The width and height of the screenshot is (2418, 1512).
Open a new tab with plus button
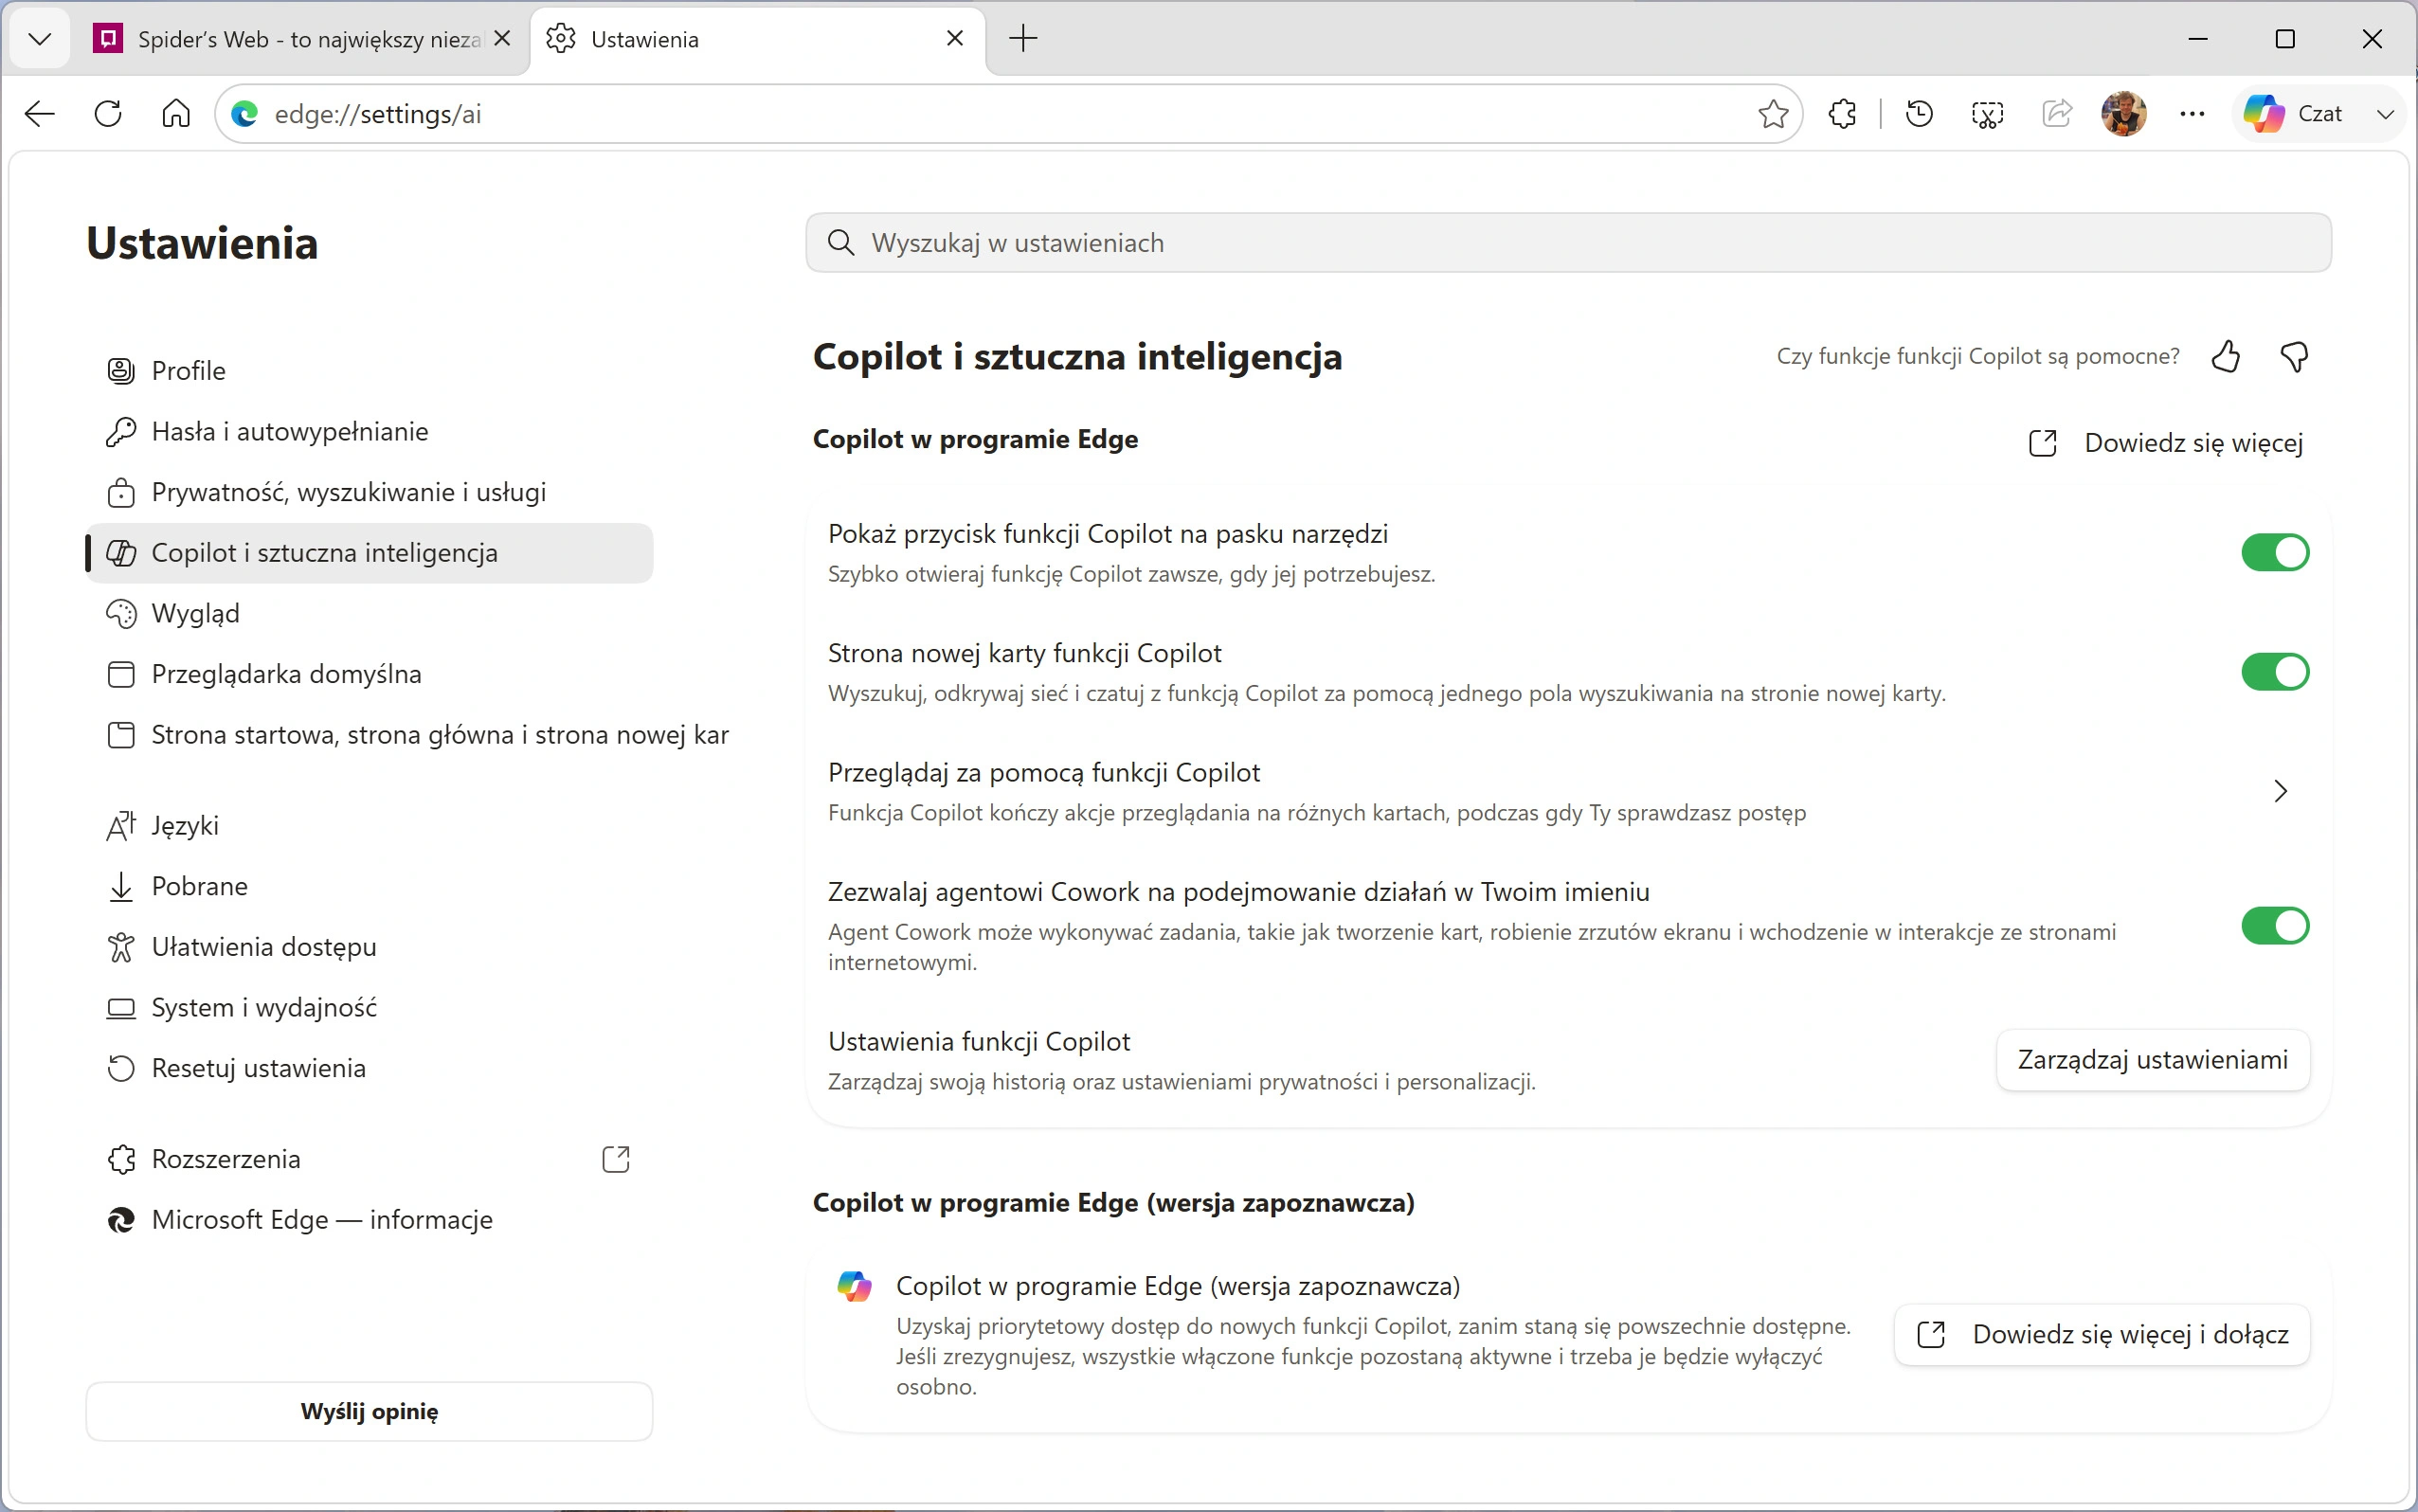coord(1023,39)
